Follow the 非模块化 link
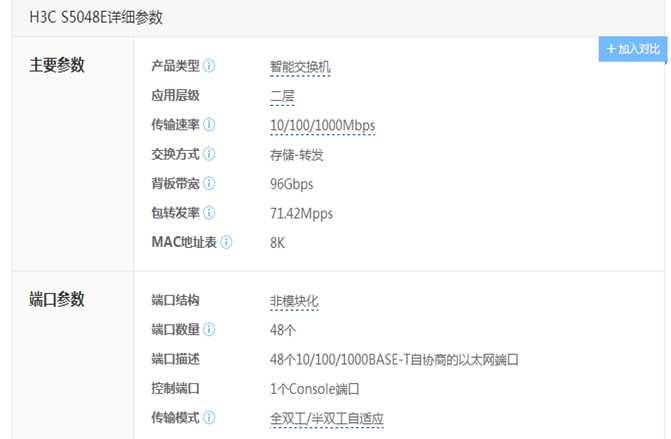The image size is (671, 439). click(294, 302)
